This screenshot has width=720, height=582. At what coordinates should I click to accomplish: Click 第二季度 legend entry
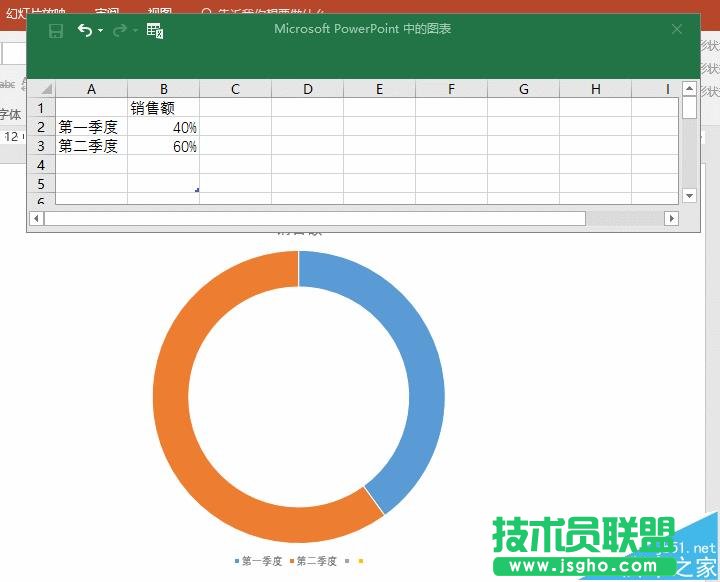click(313, 561)
